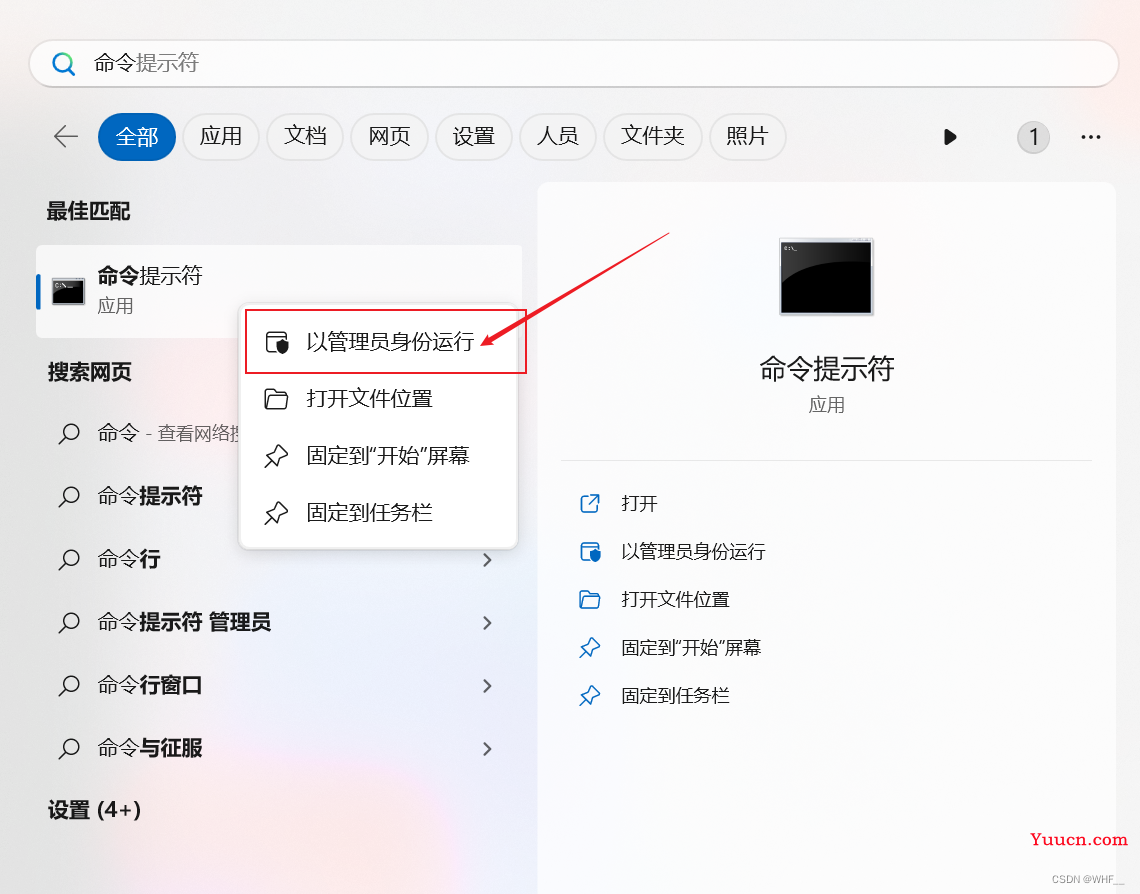Expand the chevron next to 命令行窗口
This screenshot has height=894, width=1140.
click(487, 685)
